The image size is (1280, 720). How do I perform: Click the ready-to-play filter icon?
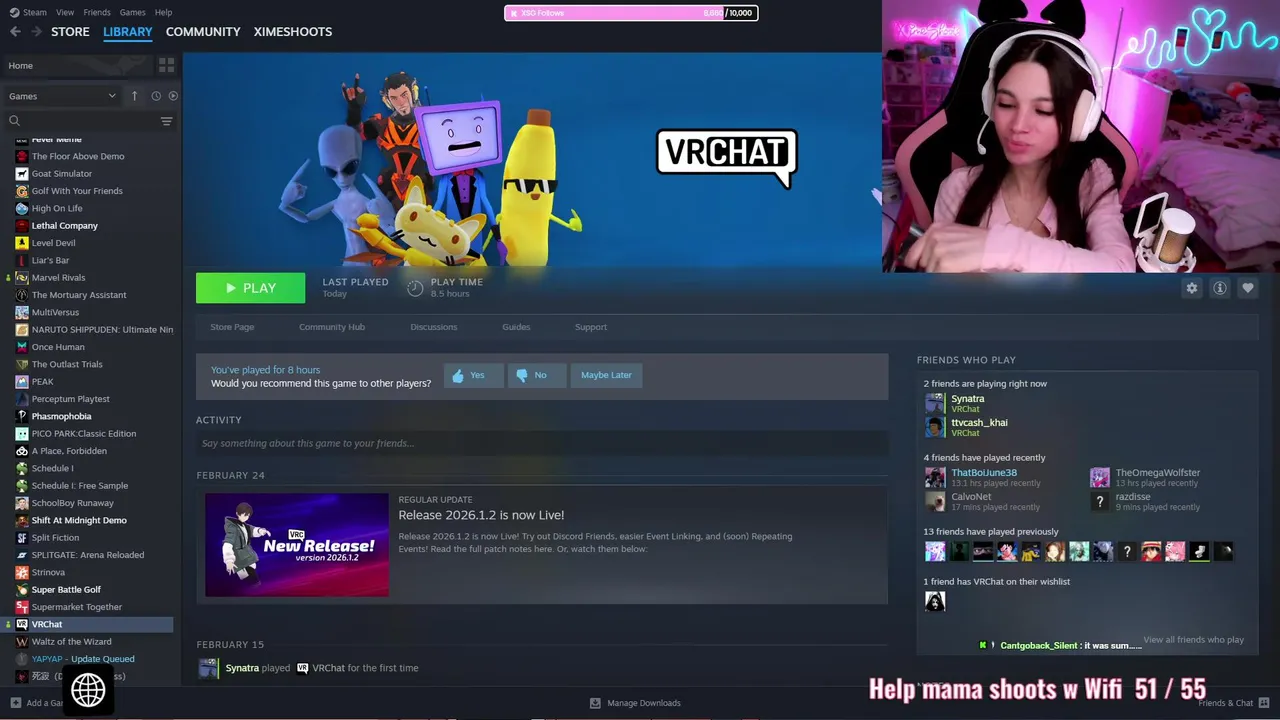tap(173, 96)
